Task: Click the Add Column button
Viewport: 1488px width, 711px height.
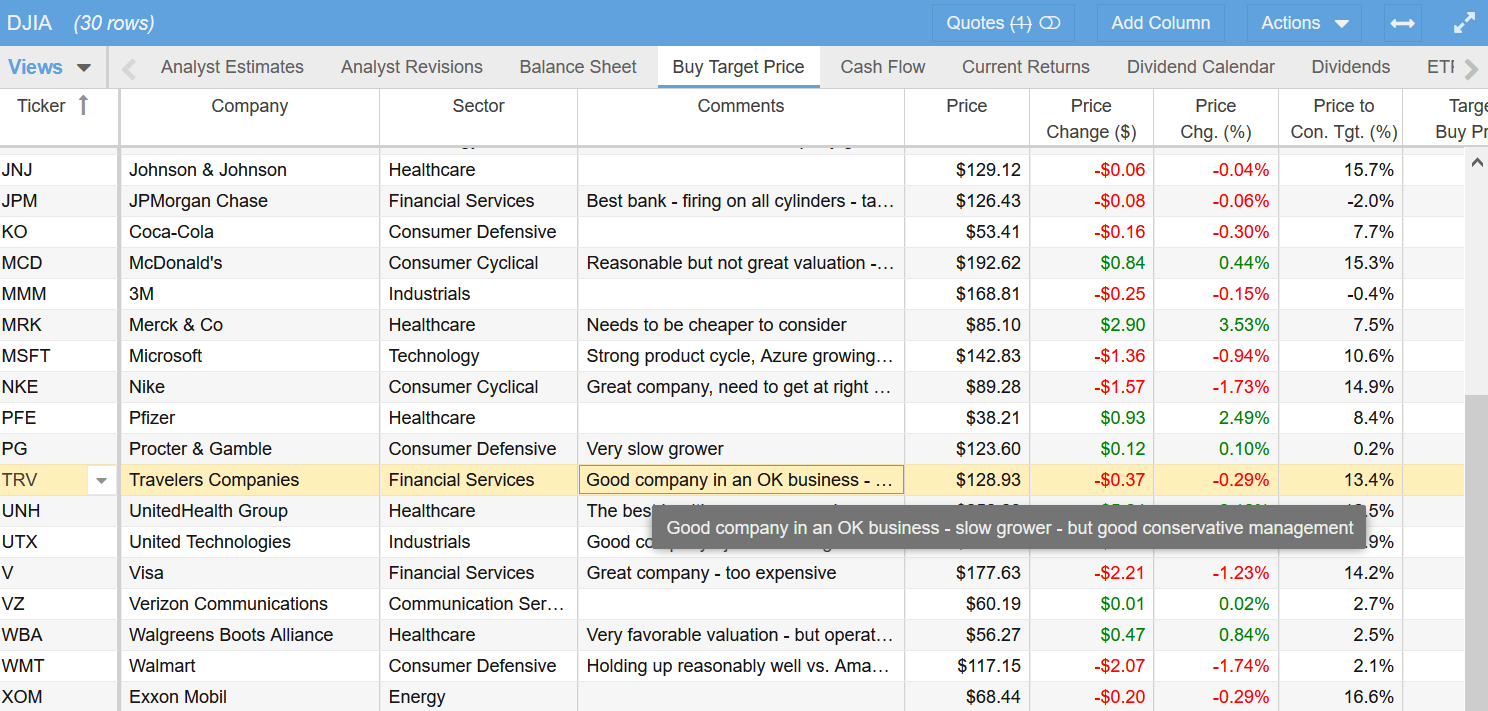Action: click(1161, 23)
